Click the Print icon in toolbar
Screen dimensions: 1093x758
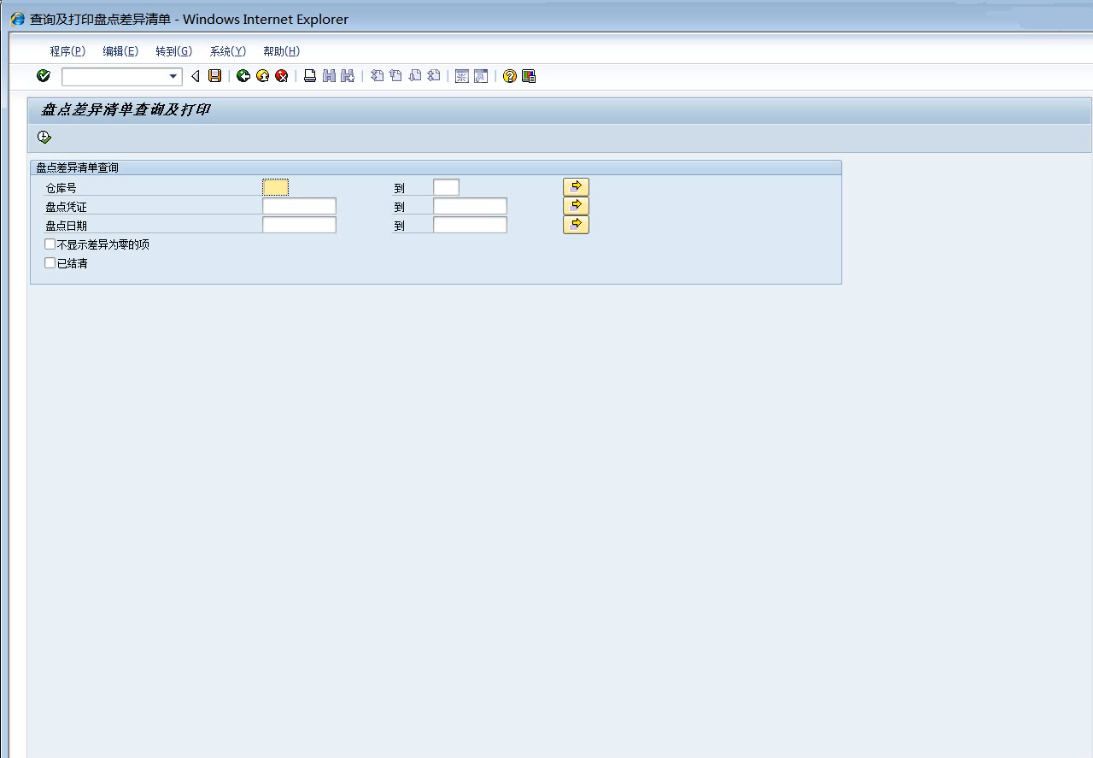[x=310, y=76]
